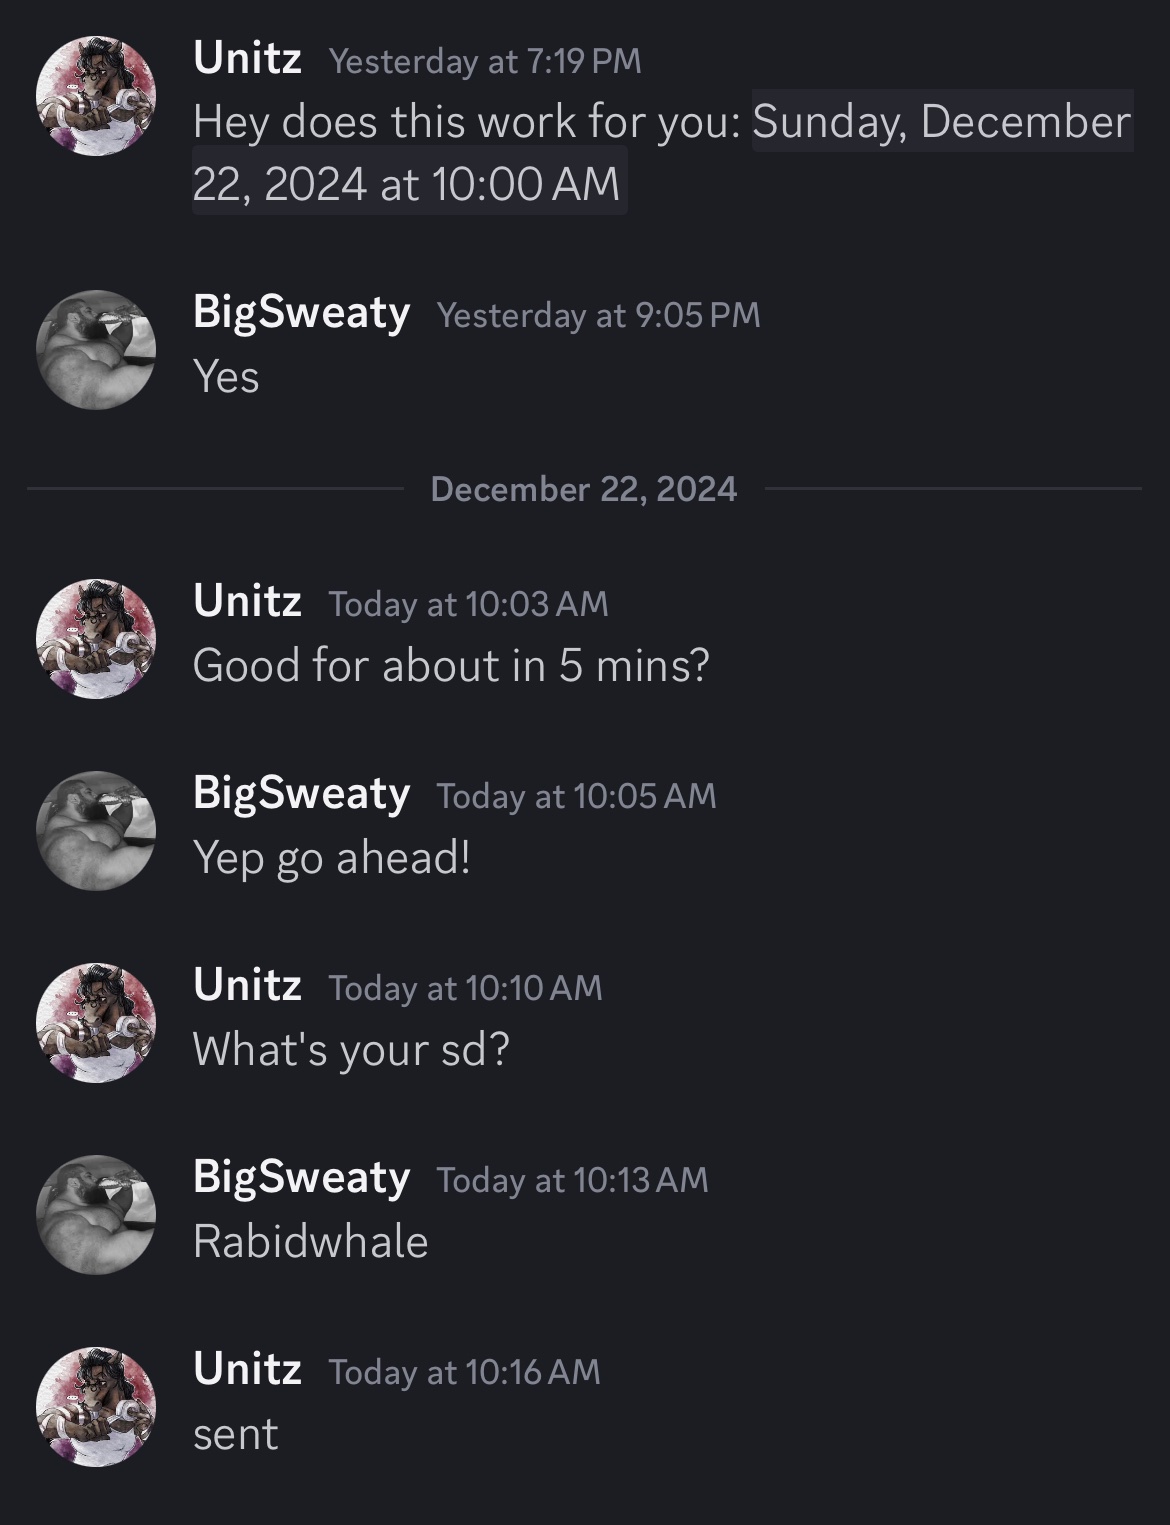1170x1525 pixels.
Task: Open BigSweaty's avatar beside the "Rabidwhale" message
Action: pos(96,1214)
